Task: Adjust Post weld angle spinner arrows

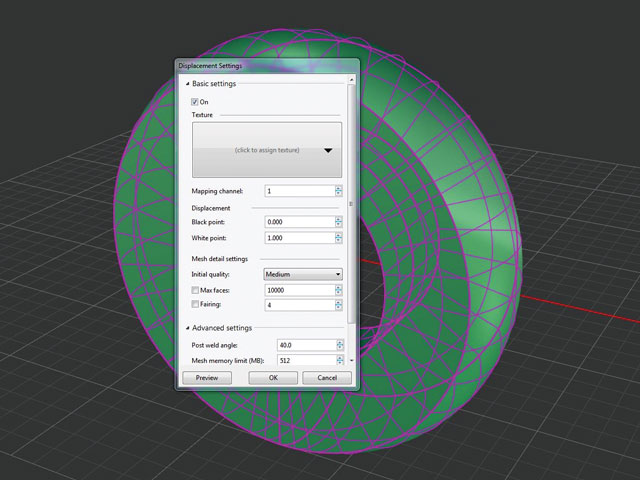Action: [x=340, y=345]
